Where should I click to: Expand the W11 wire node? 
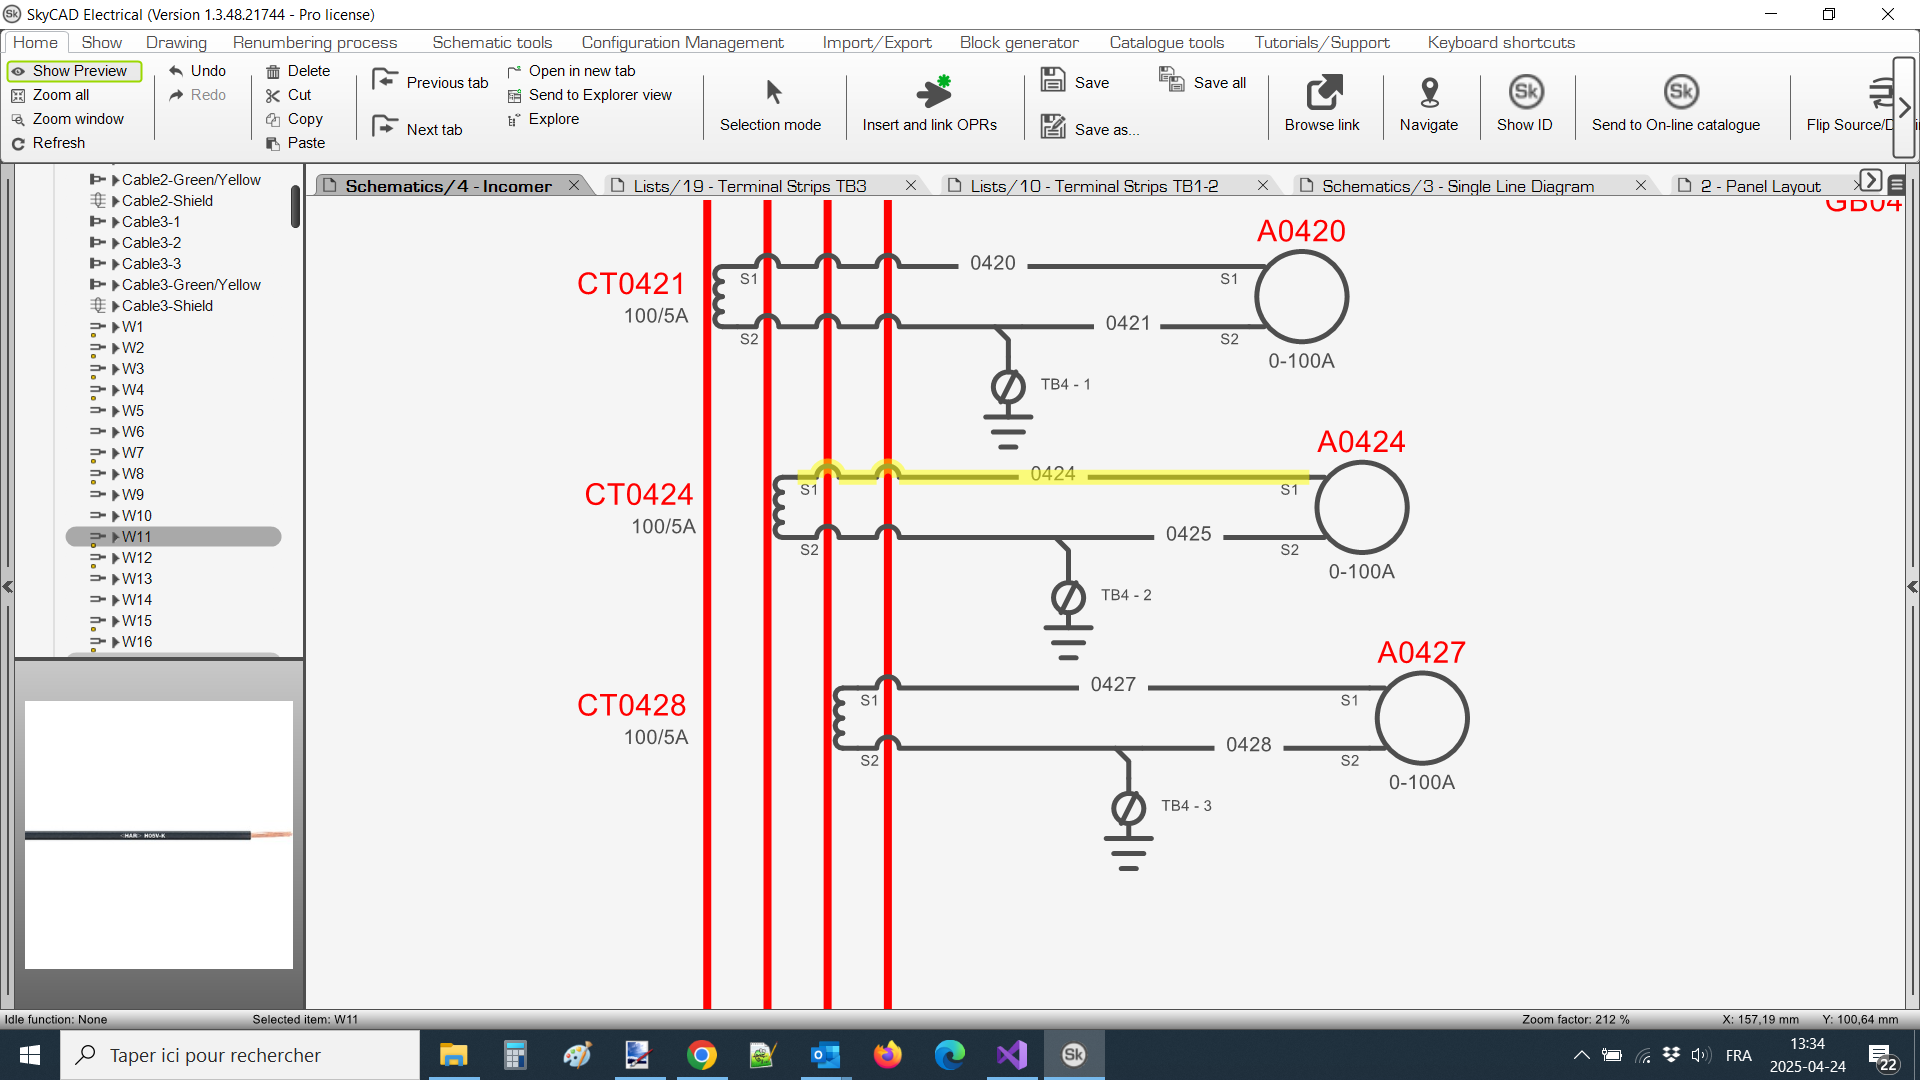tap(116, 537)
